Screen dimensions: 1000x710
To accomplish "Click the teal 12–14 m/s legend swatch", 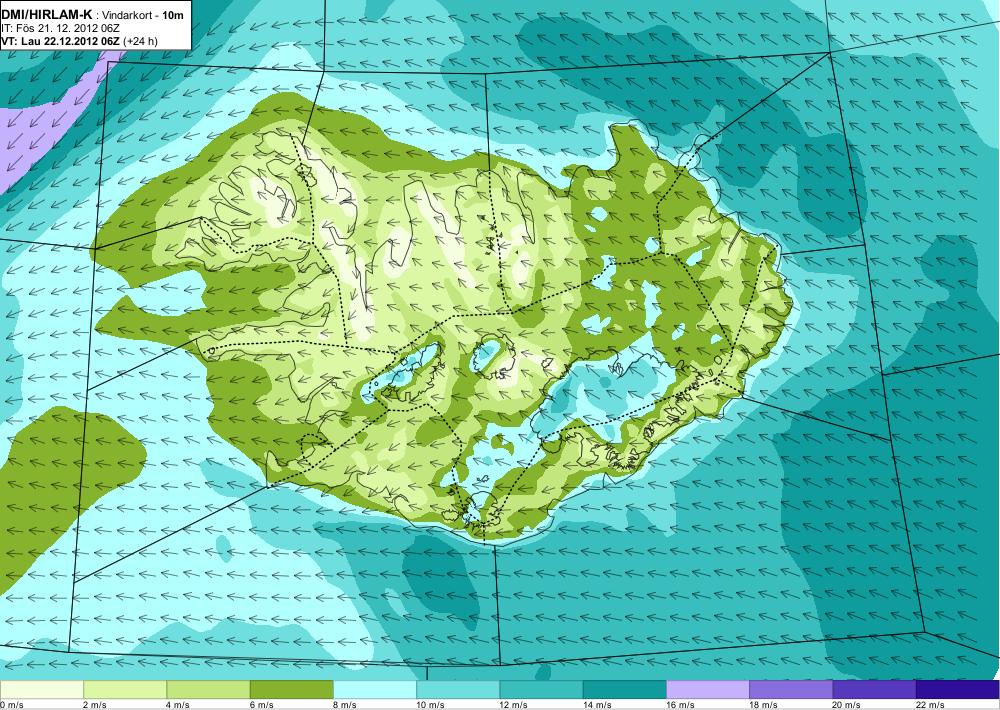I will 541,690.
